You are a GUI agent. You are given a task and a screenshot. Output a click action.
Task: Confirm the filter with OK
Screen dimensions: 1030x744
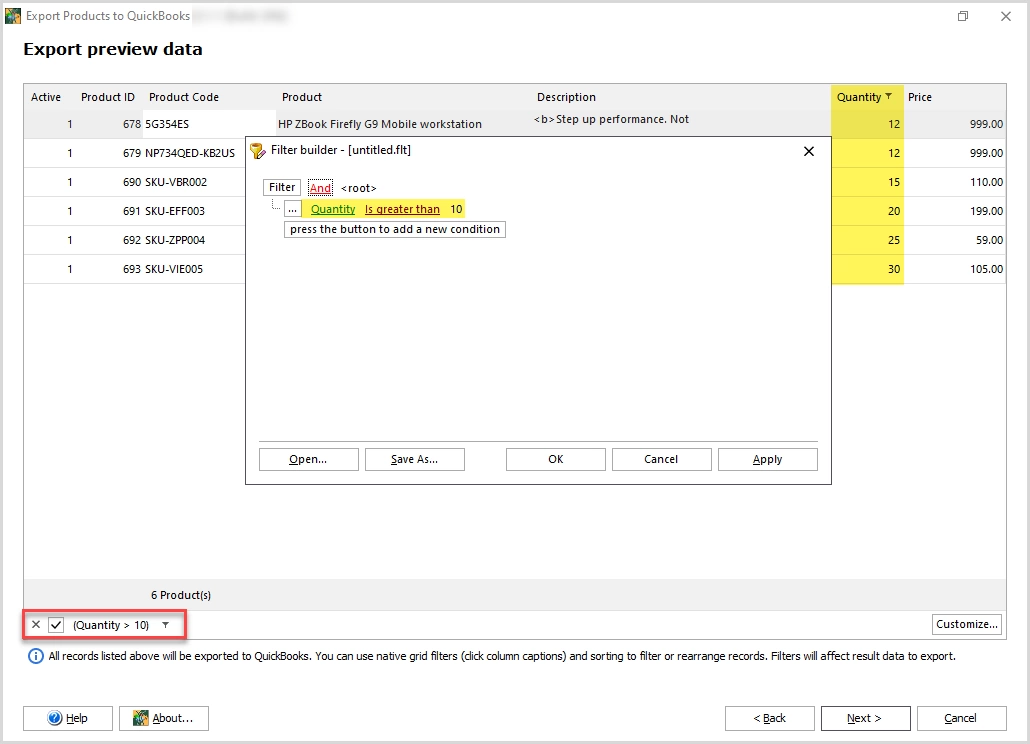556,460
